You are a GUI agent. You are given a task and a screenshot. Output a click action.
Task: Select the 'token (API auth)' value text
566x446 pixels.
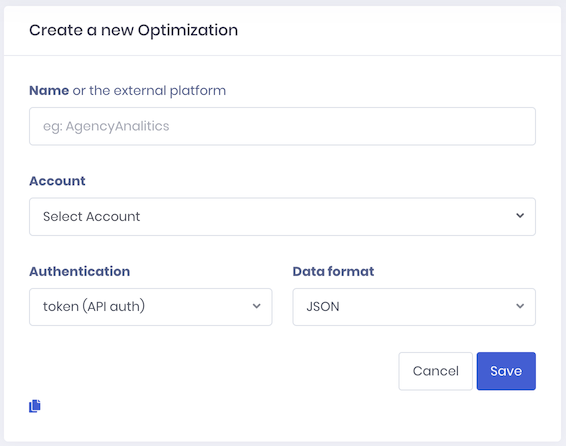[94, 306]
